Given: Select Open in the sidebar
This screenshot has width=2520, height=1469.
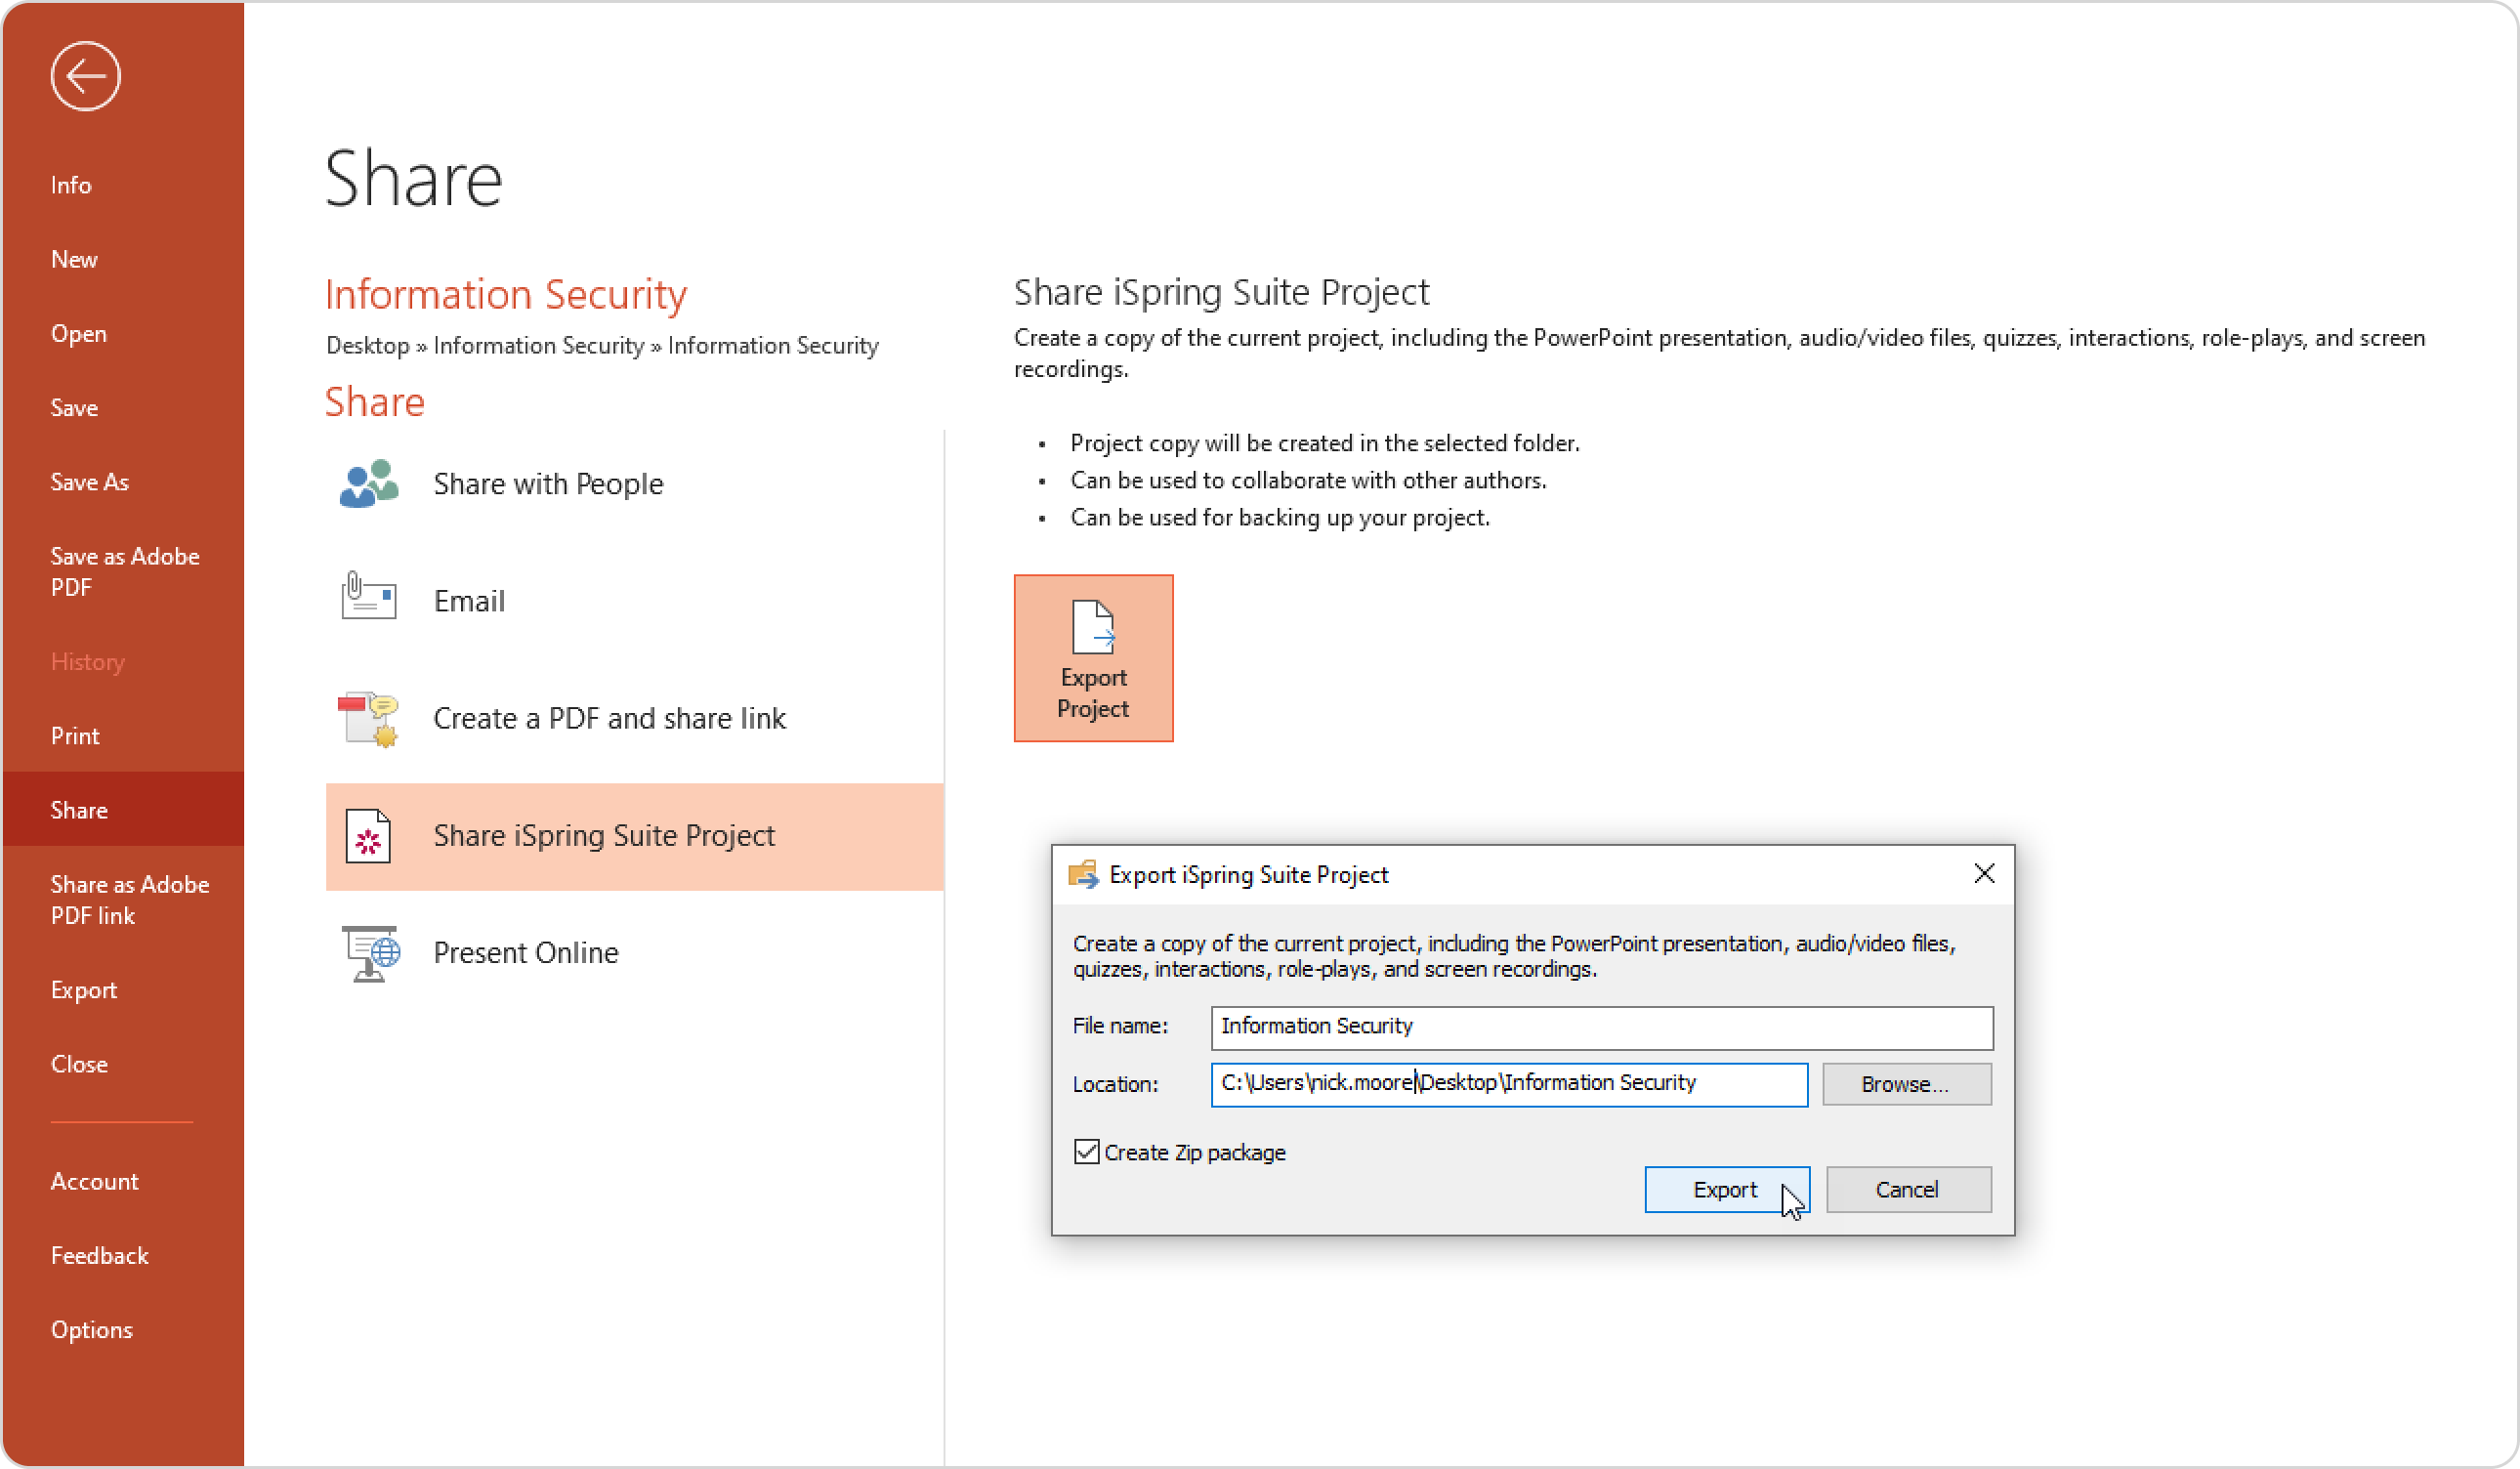Looking at the screenshot, I should [123, 333].
